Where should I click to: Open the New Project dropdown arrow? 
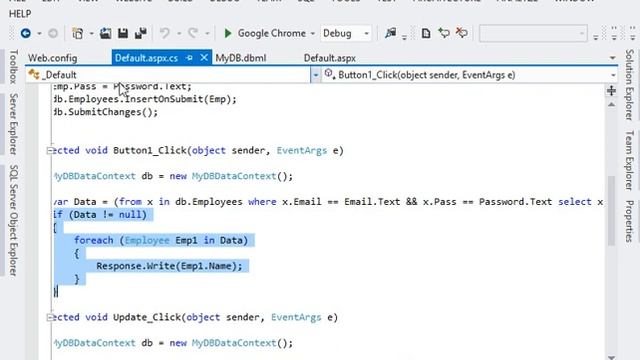91,33
